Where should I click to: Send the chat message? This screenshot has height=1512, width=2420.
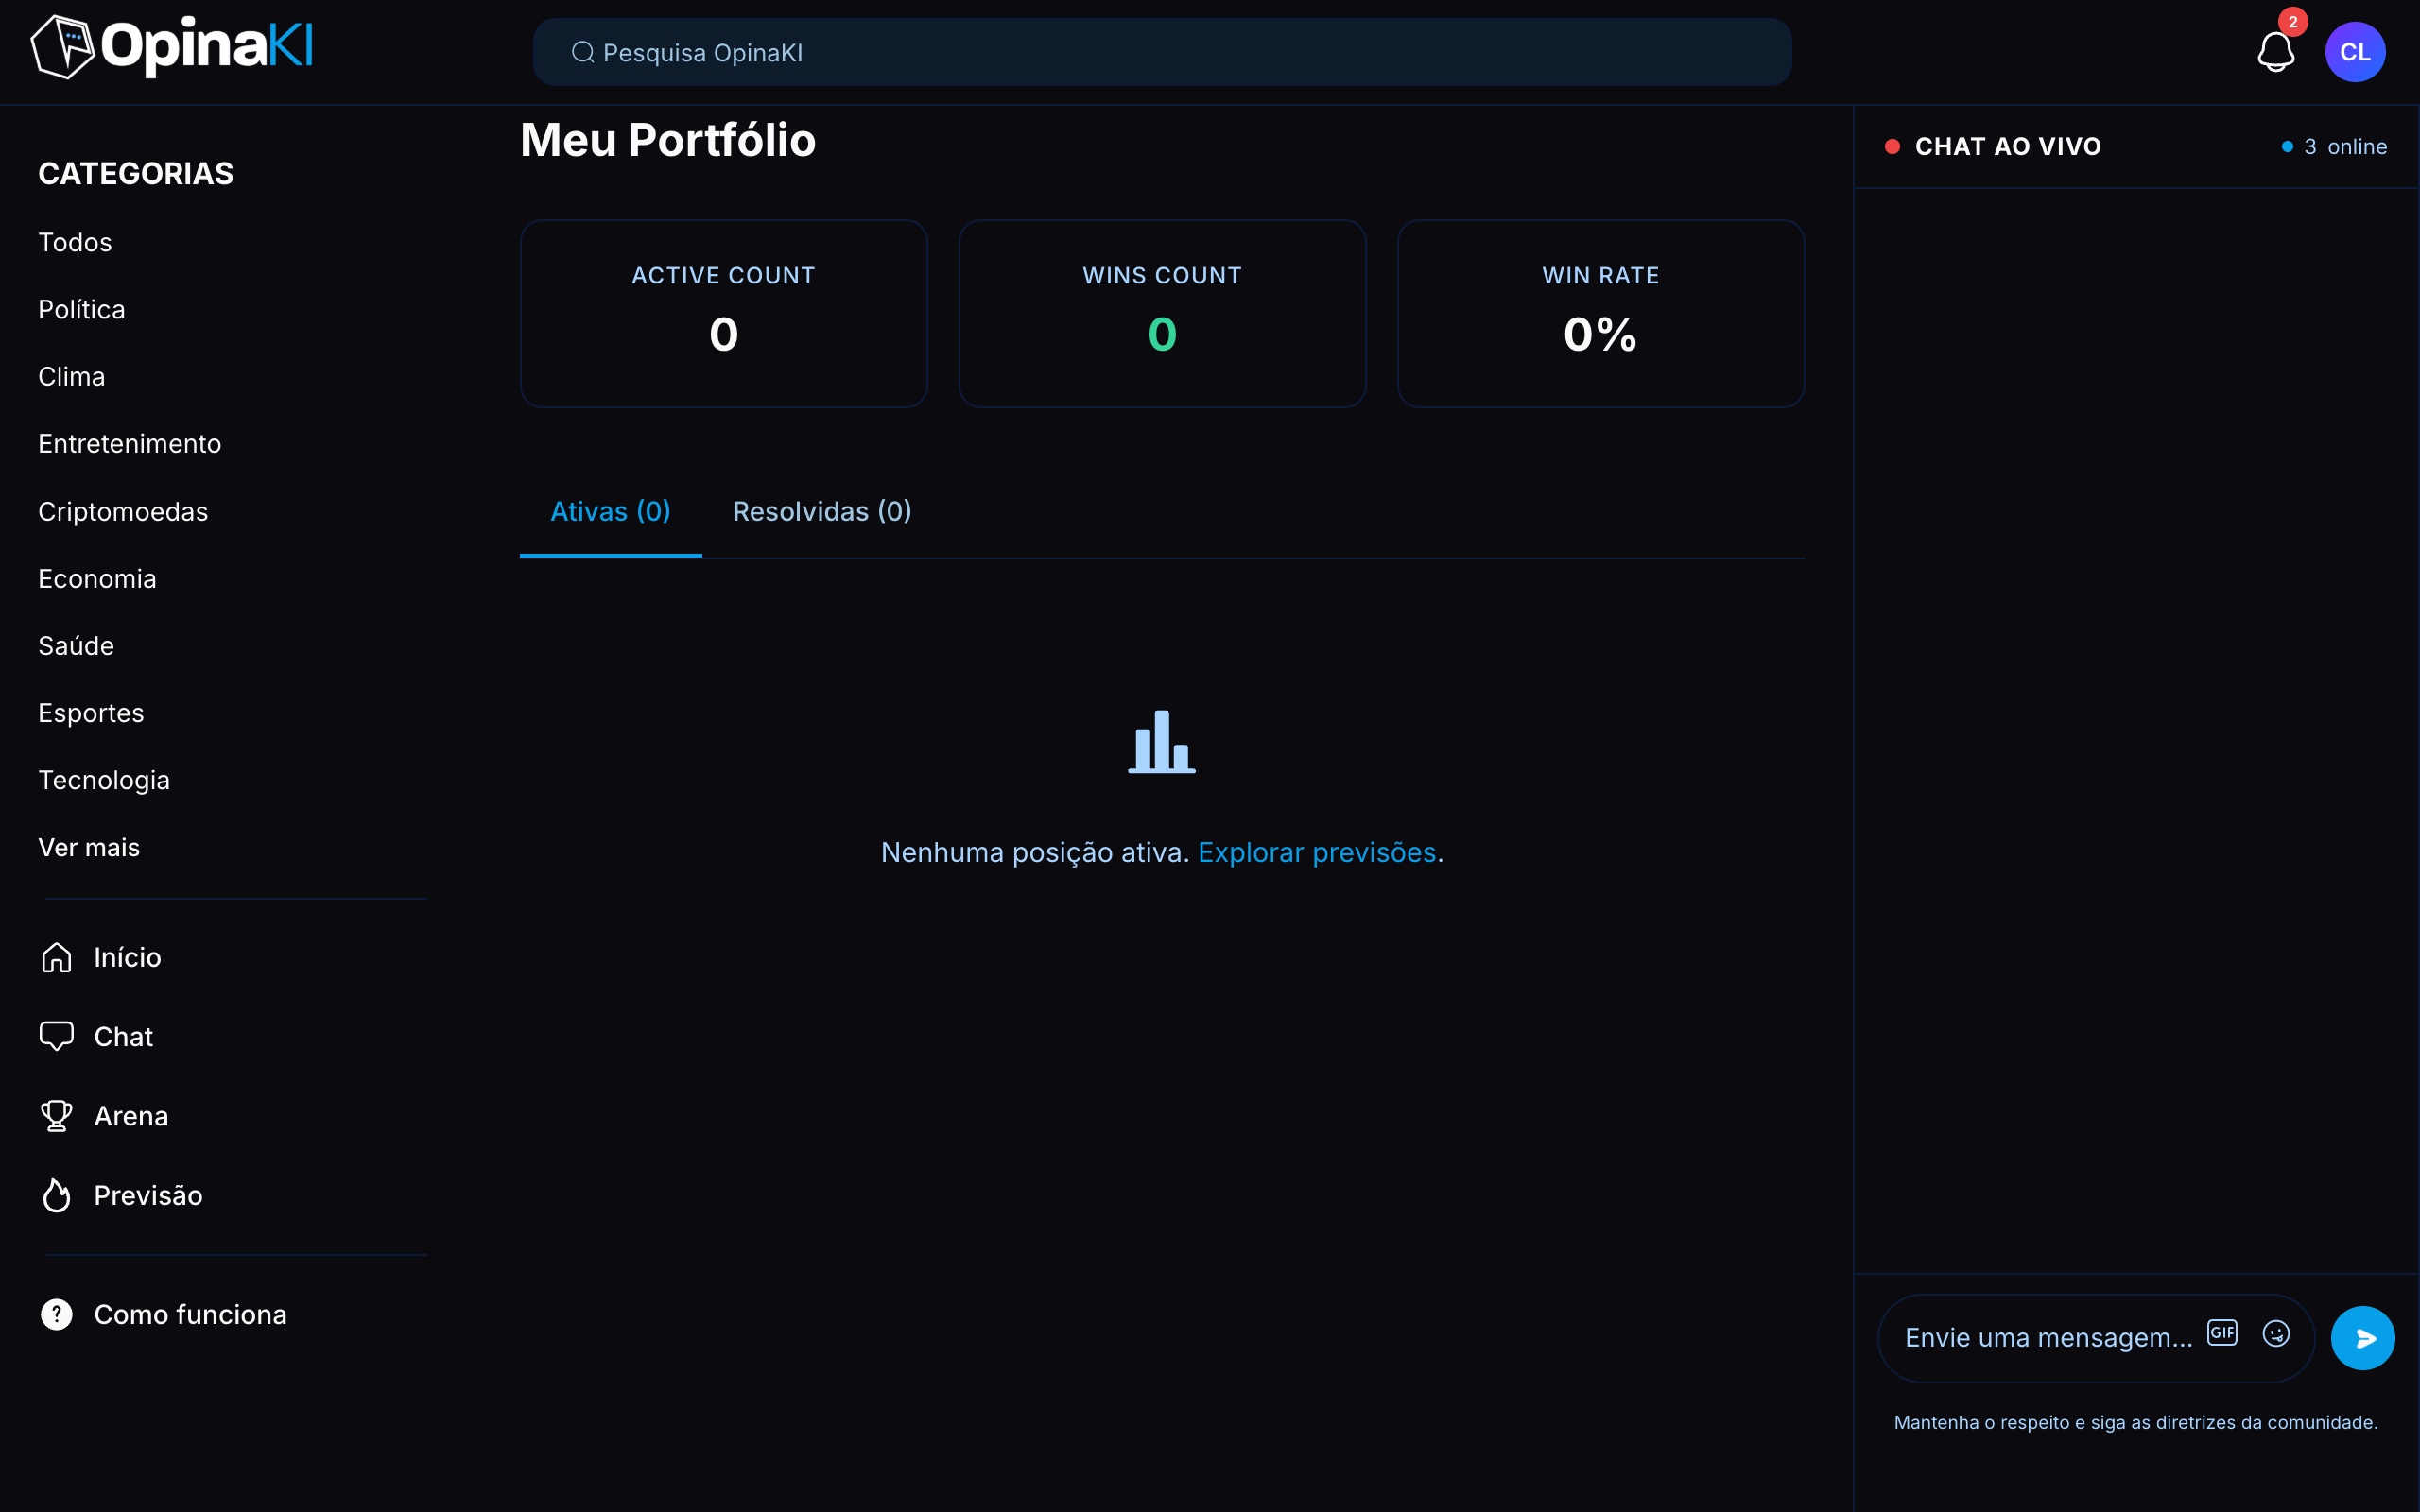click(2363, 1338)
